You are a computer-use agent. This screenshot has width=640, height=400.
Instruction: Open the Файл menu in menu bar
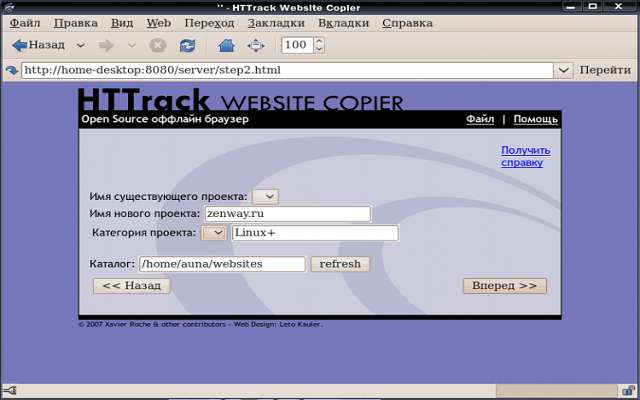(x=25, y=22)
